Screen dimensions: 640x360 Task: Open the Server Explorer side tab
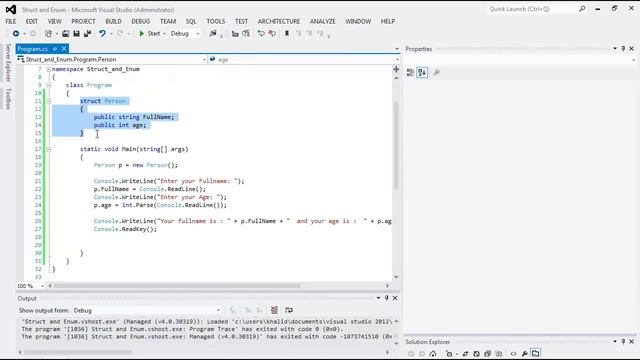[8, 62]
